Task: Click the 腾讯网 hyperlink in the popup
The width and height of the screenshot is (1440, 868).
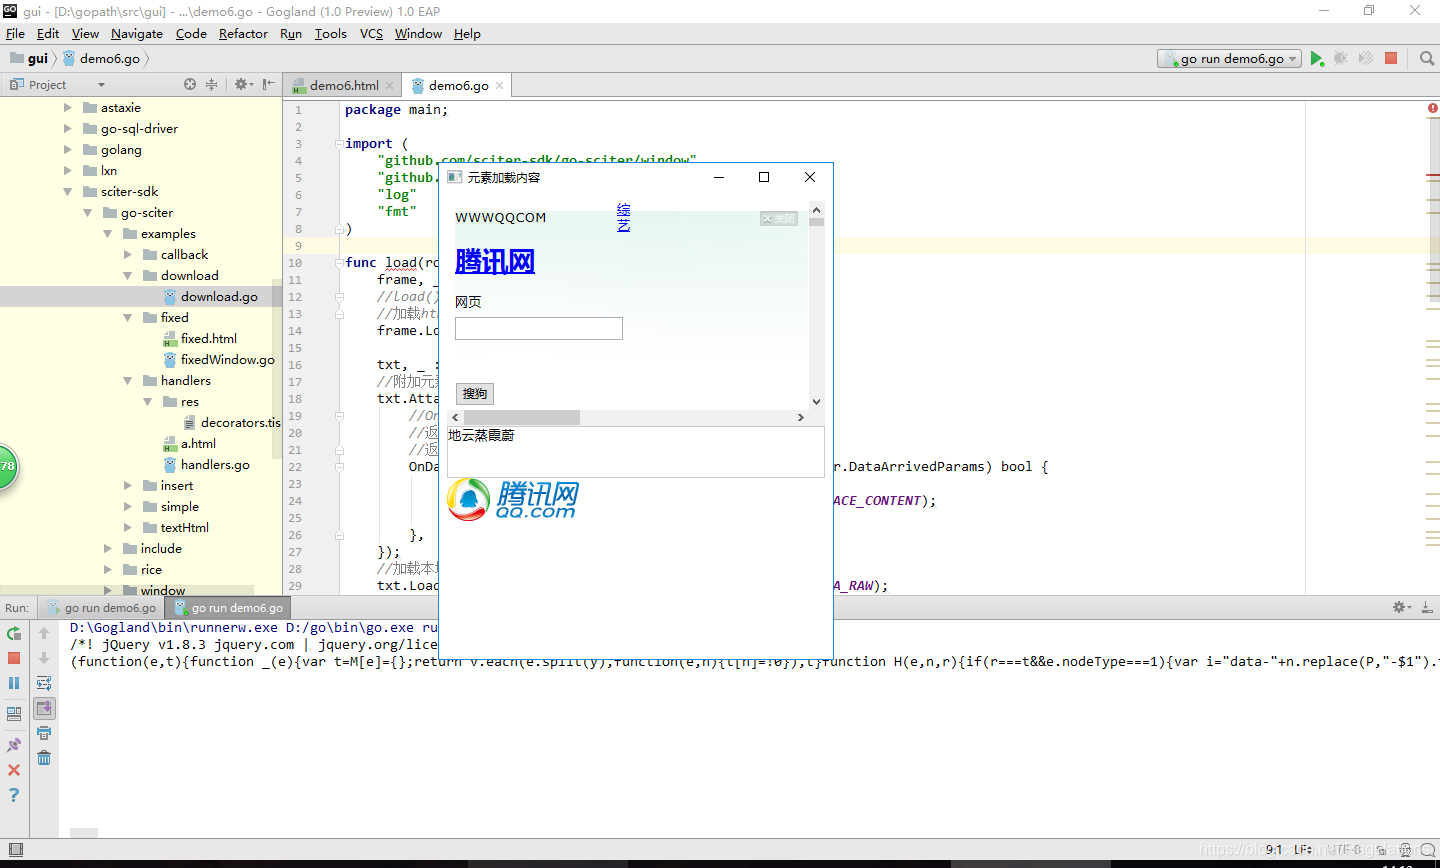Action: [x=495, y=262]
